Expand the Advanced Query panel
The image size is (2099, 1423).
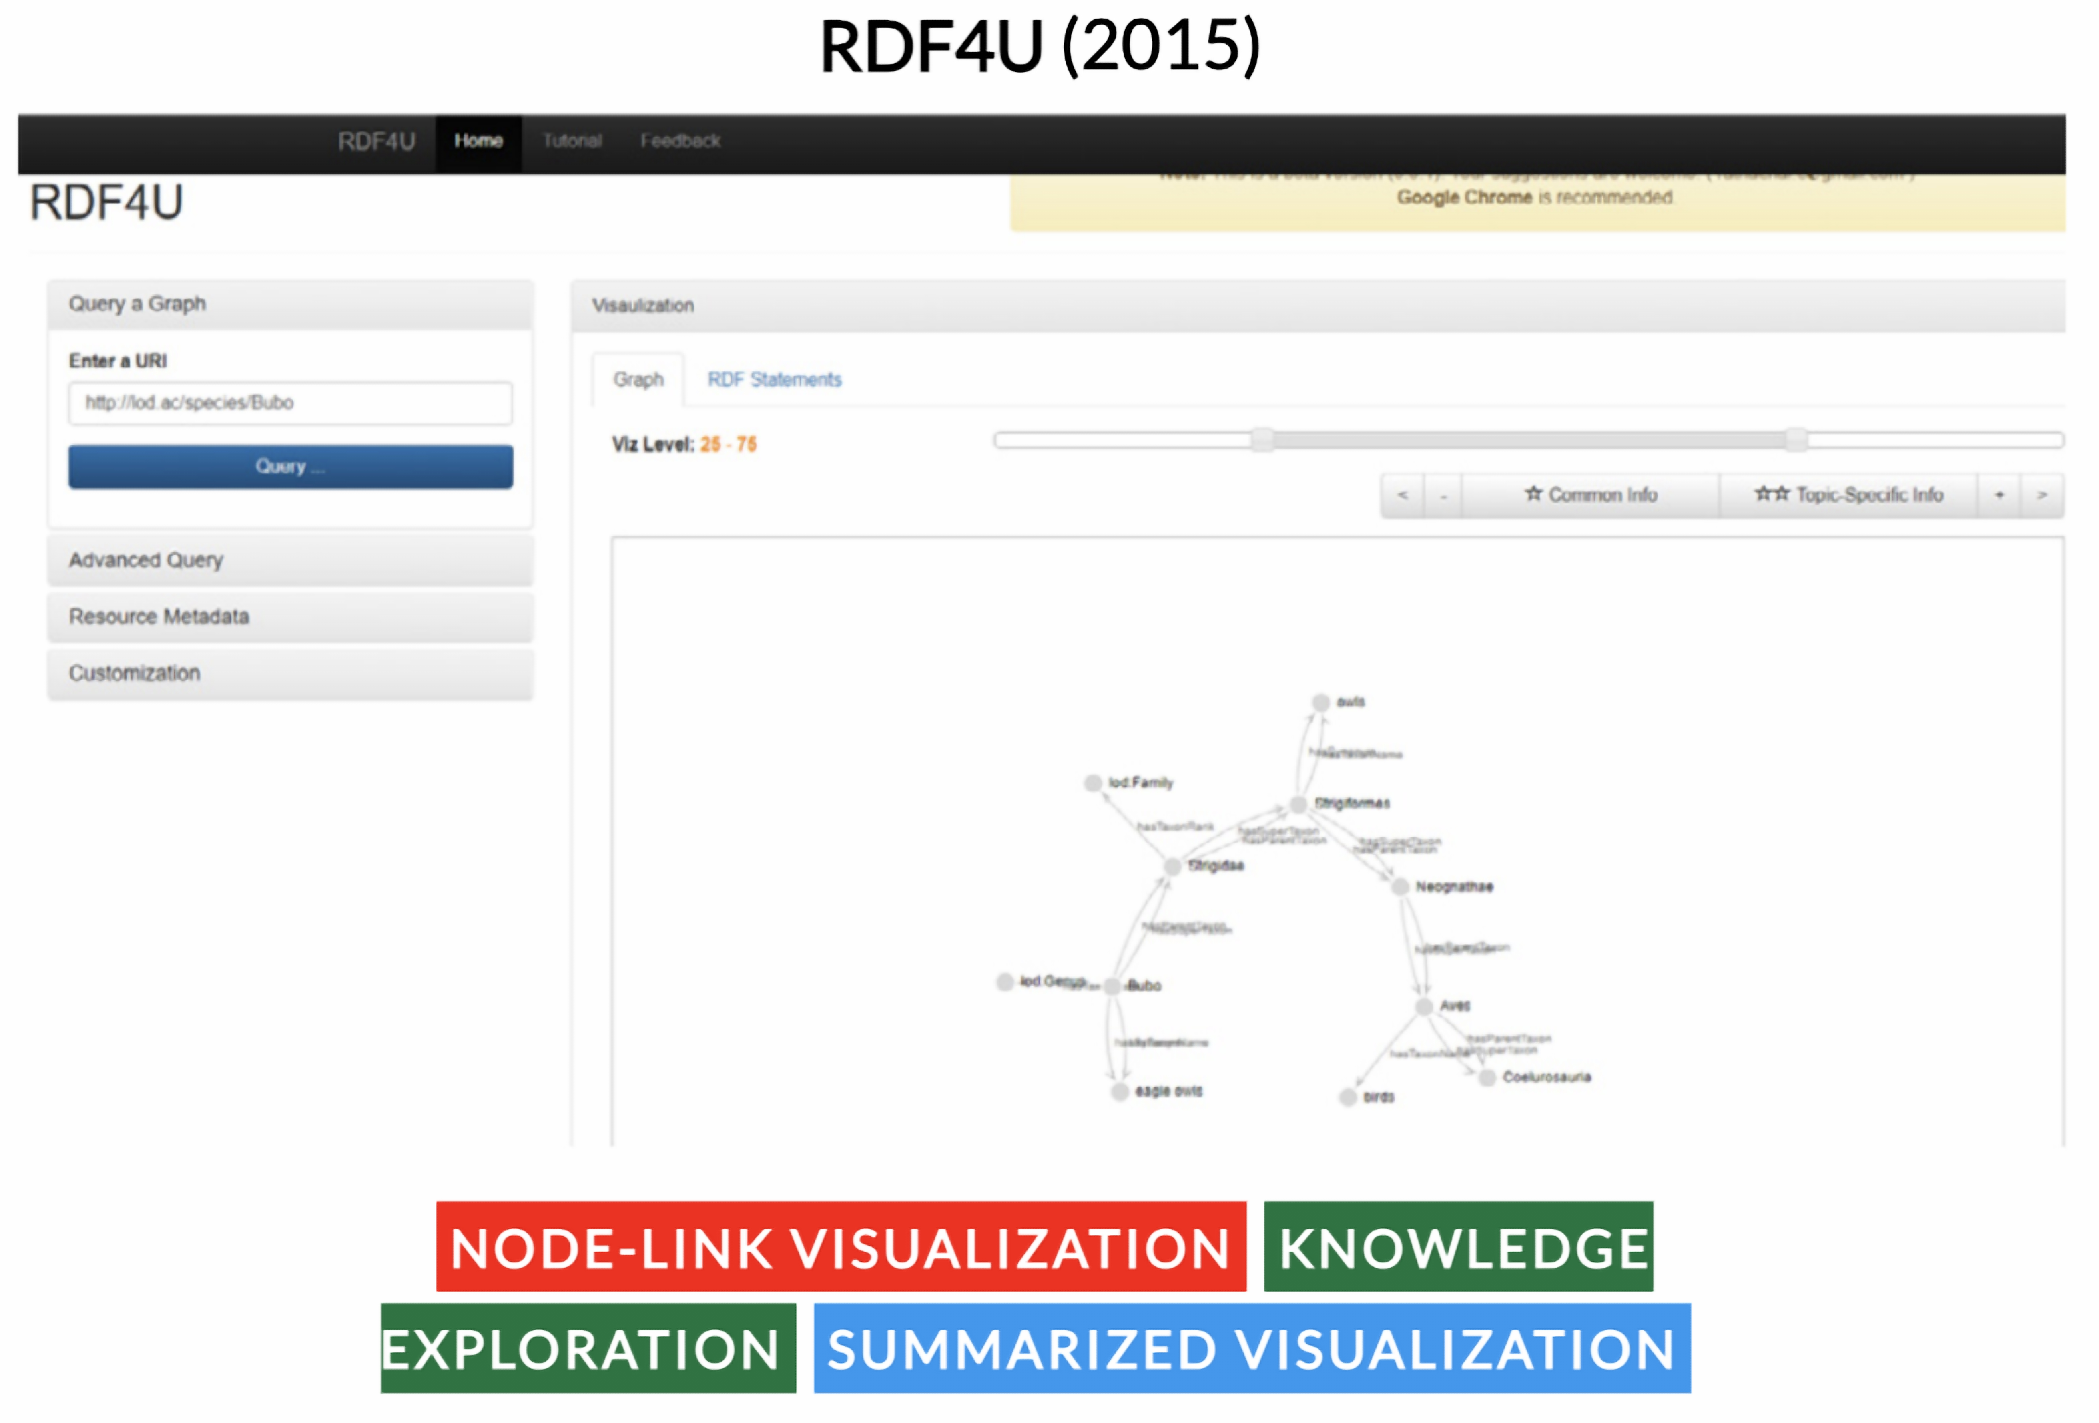[x=290, y=561]
